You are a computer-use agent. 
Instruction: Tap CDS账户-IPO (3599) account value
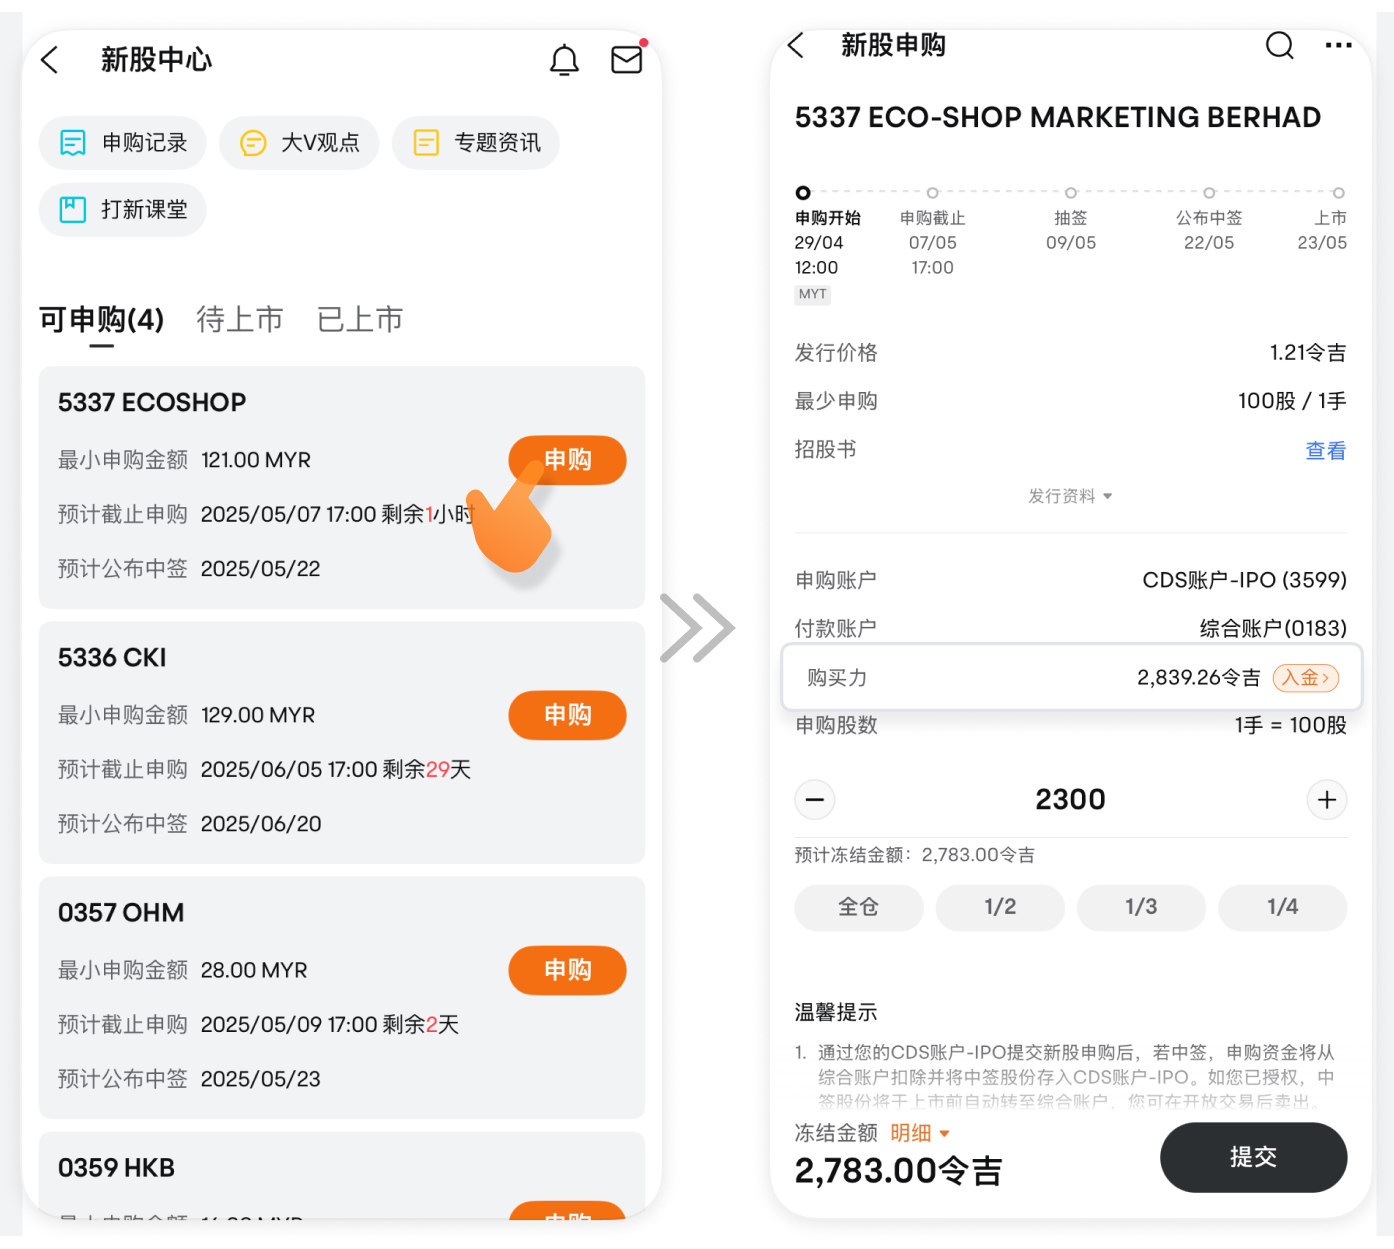[x=1244, y=580]
